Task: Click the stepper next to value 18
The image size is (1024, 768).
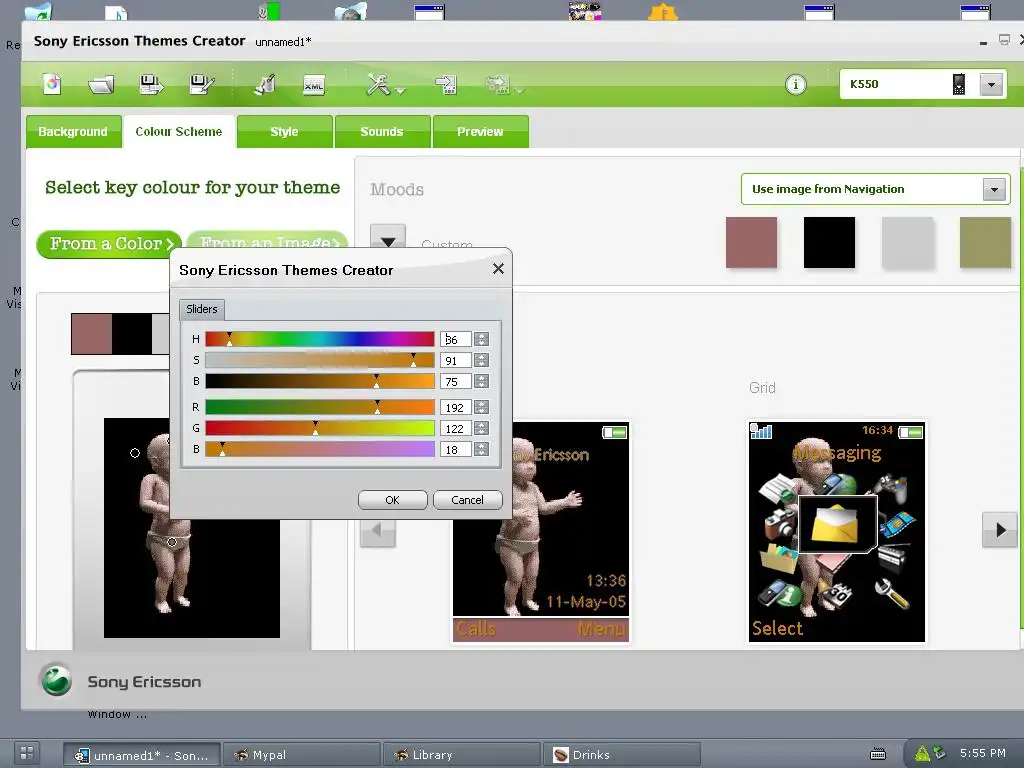Action: pos(481,449)
